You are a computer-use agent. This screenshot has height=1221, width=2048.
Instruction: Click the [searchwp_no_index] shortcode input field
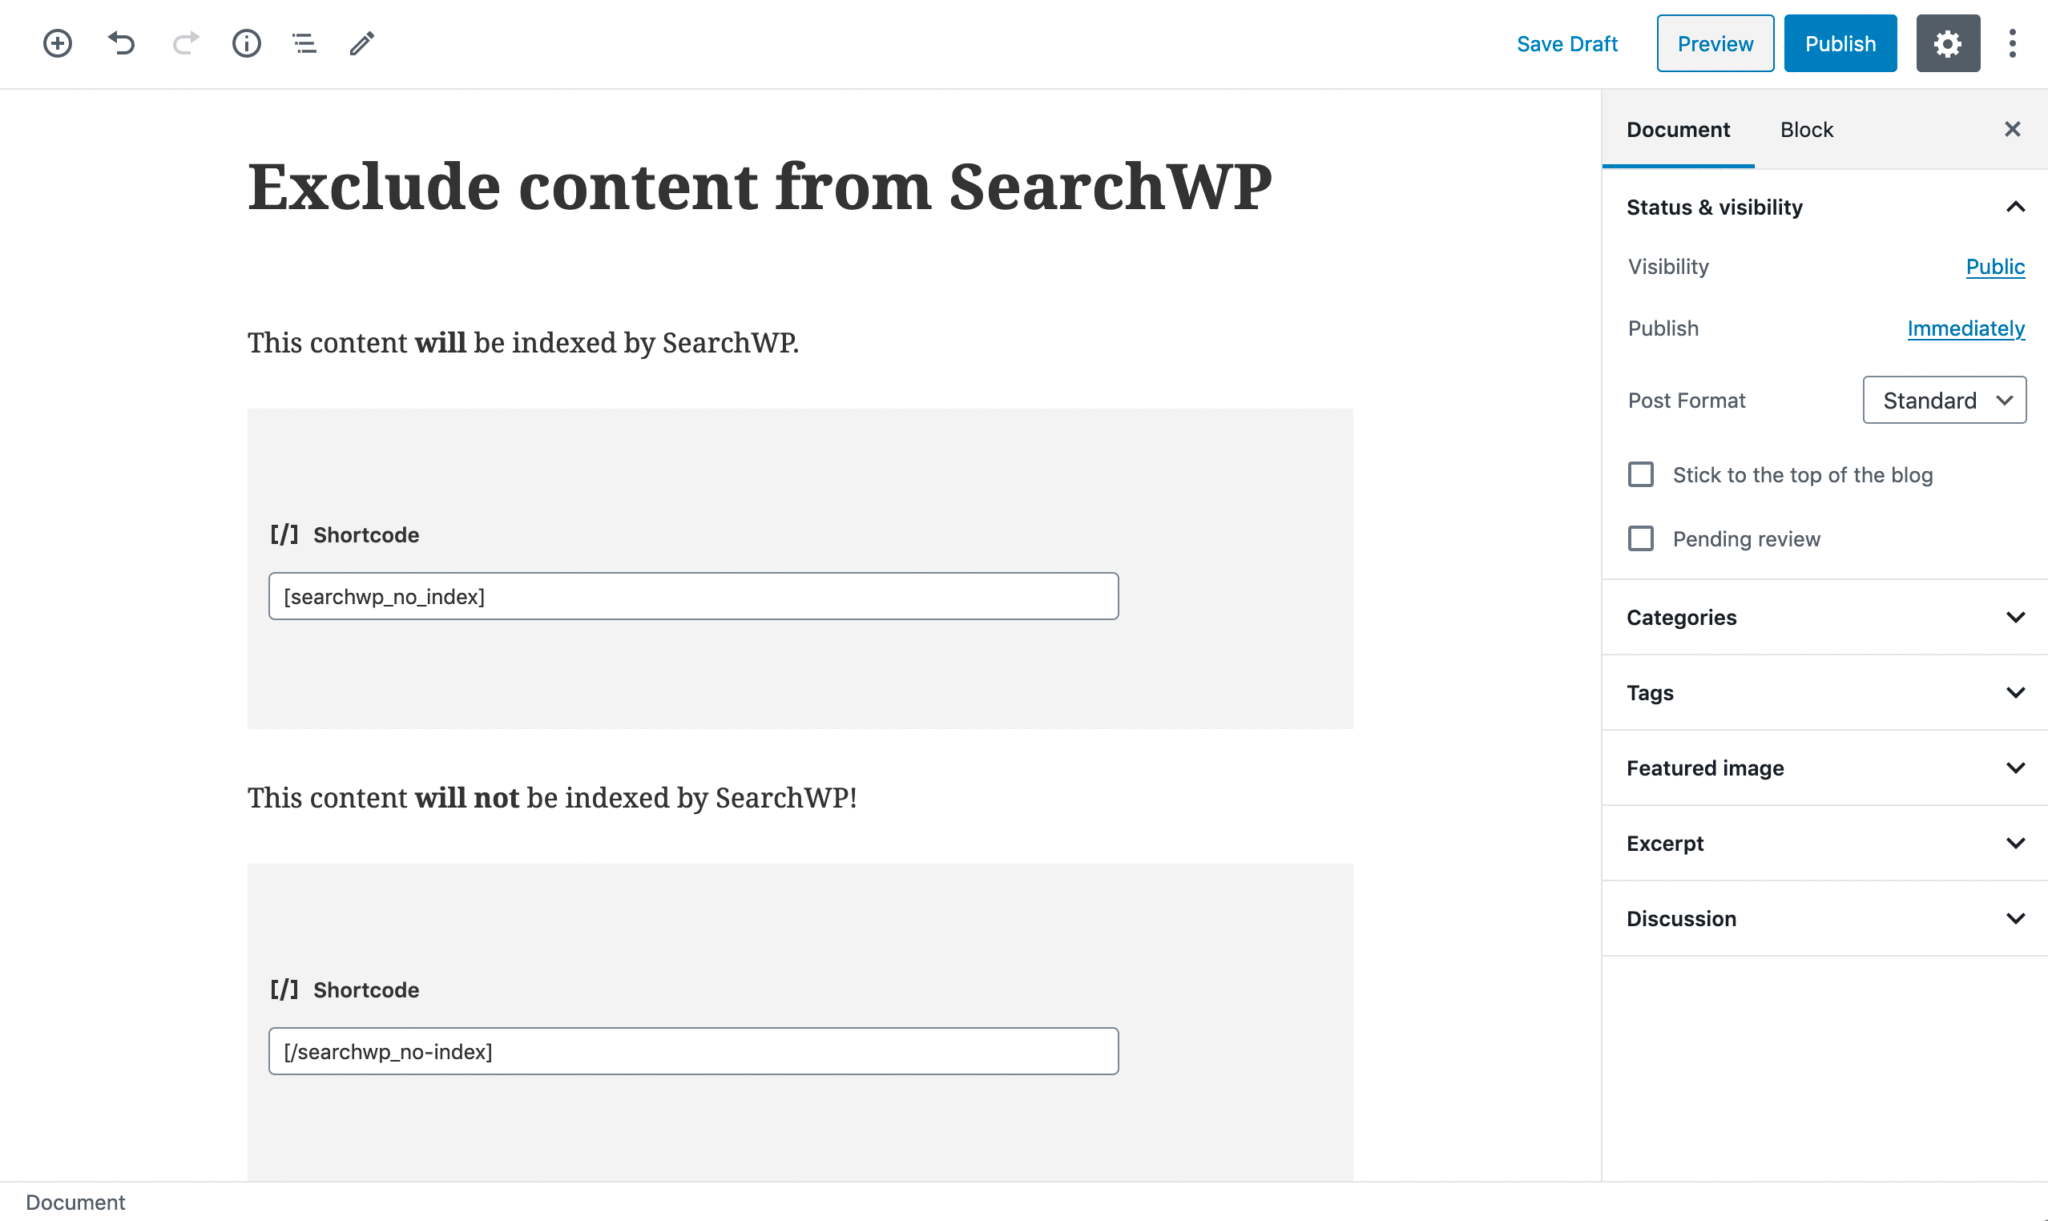693,596
